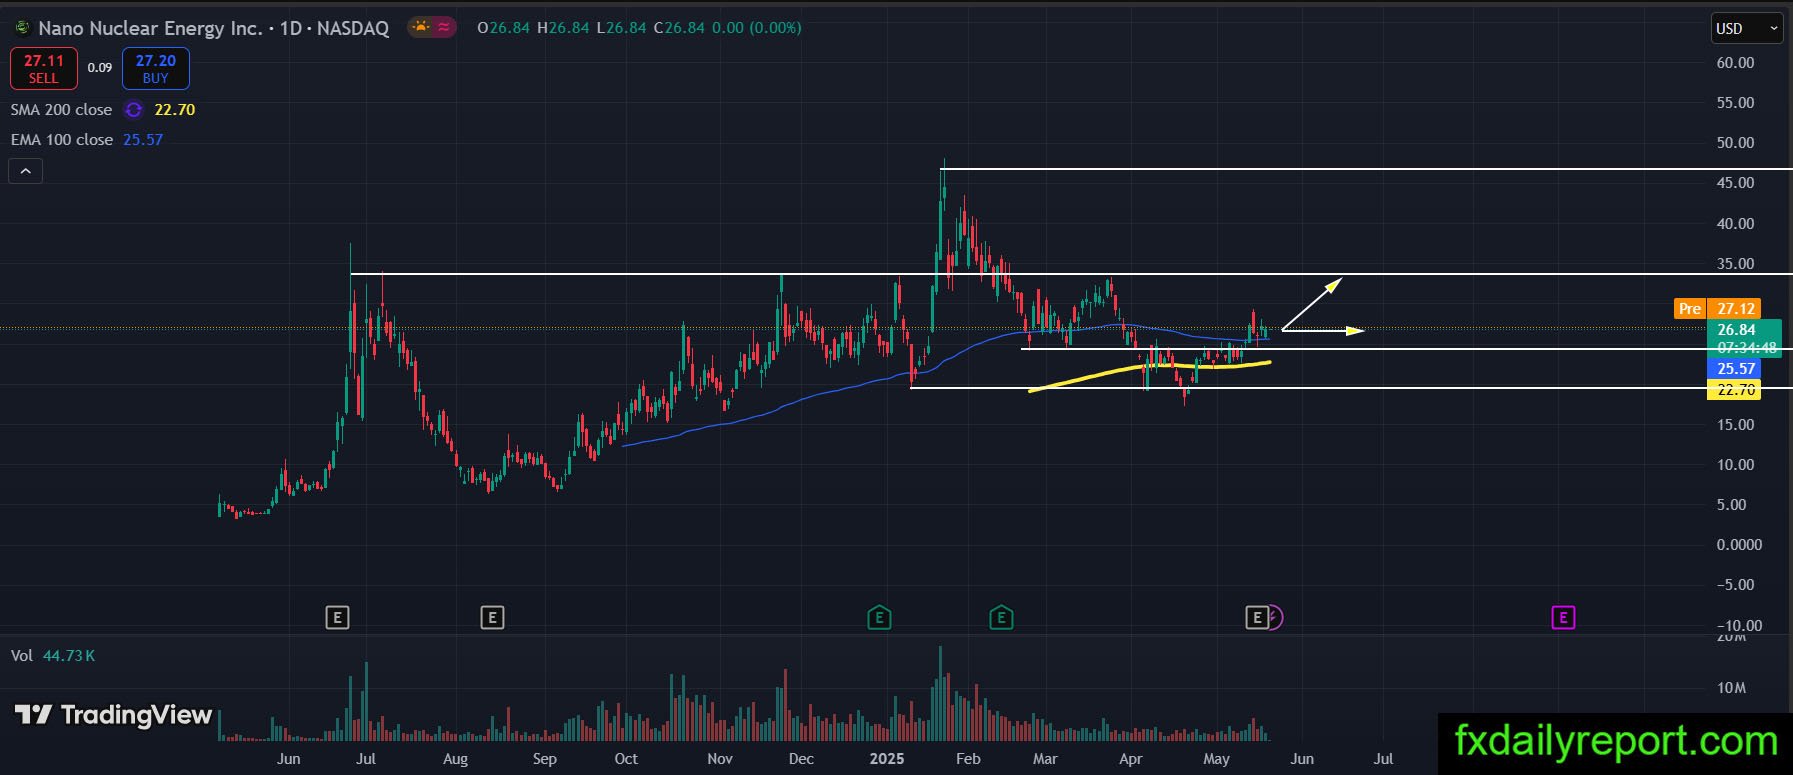Click the open value O26.84

(x=504, y=28)
